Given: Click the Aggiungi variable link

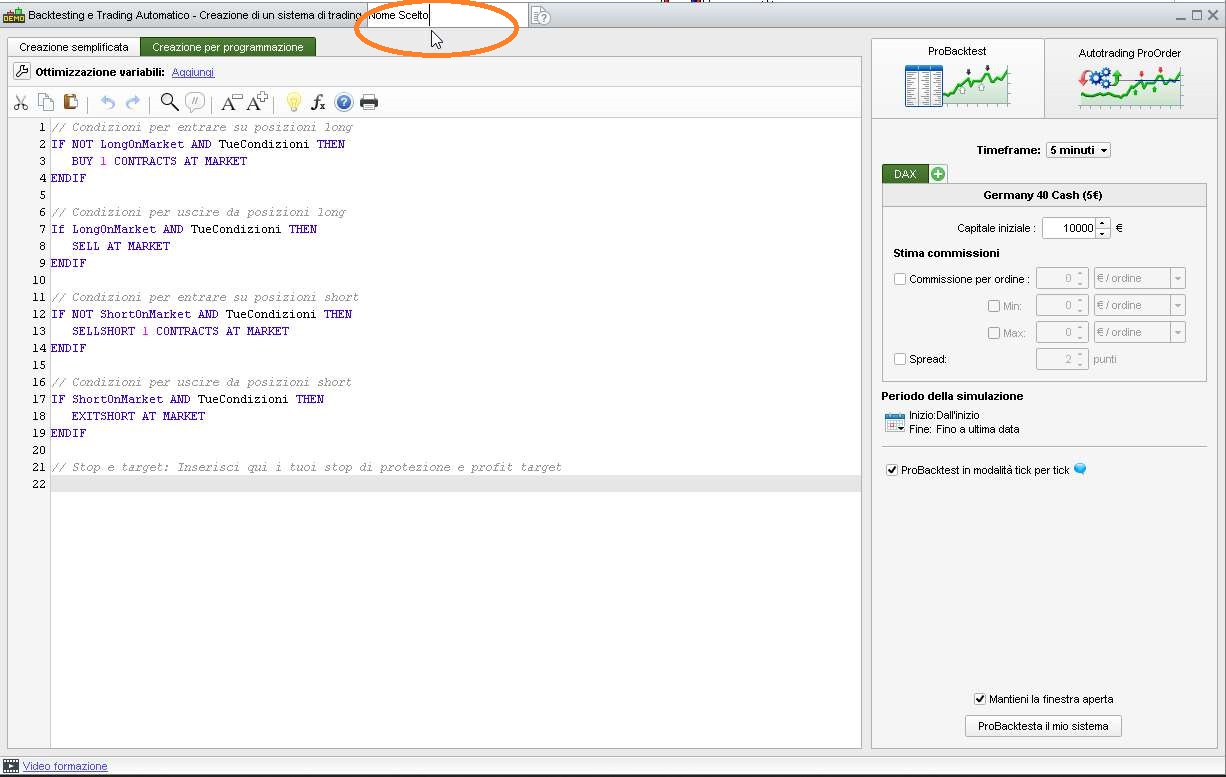Looking at the screenshot, I should point(193,72).
